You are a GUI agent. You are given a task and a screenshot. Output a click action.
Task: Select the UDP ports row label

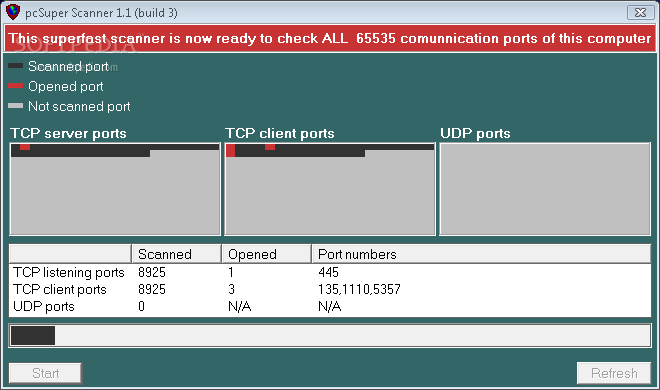44,307
